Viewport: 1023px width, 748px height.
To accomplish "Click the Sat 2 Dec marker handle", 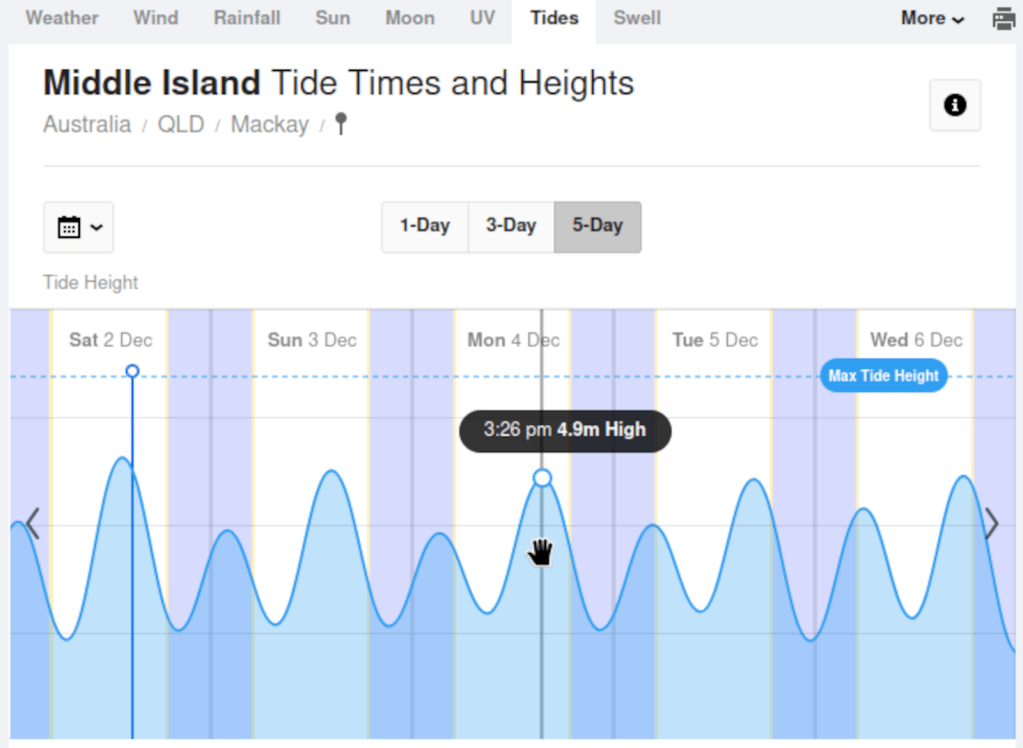I will click(132, 371).
